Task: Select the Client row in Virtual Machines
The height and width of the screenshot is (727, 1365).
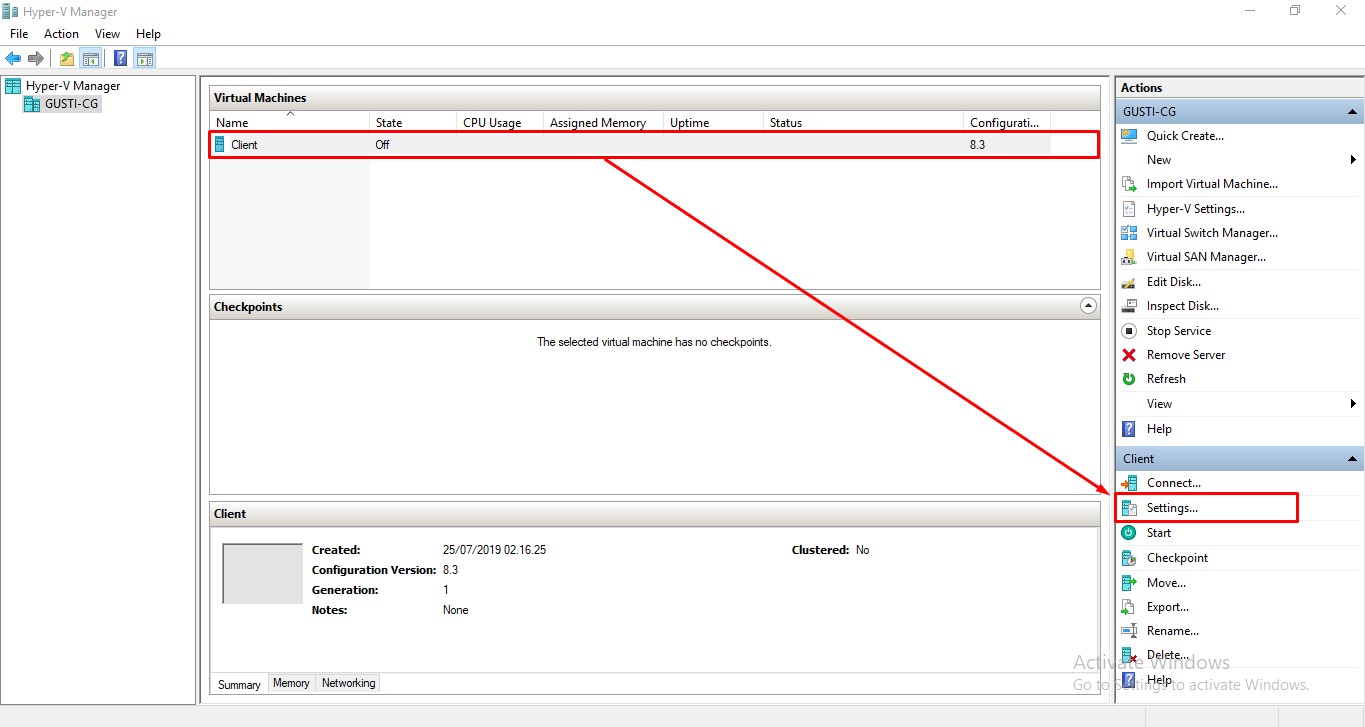Action: (654, 145)
